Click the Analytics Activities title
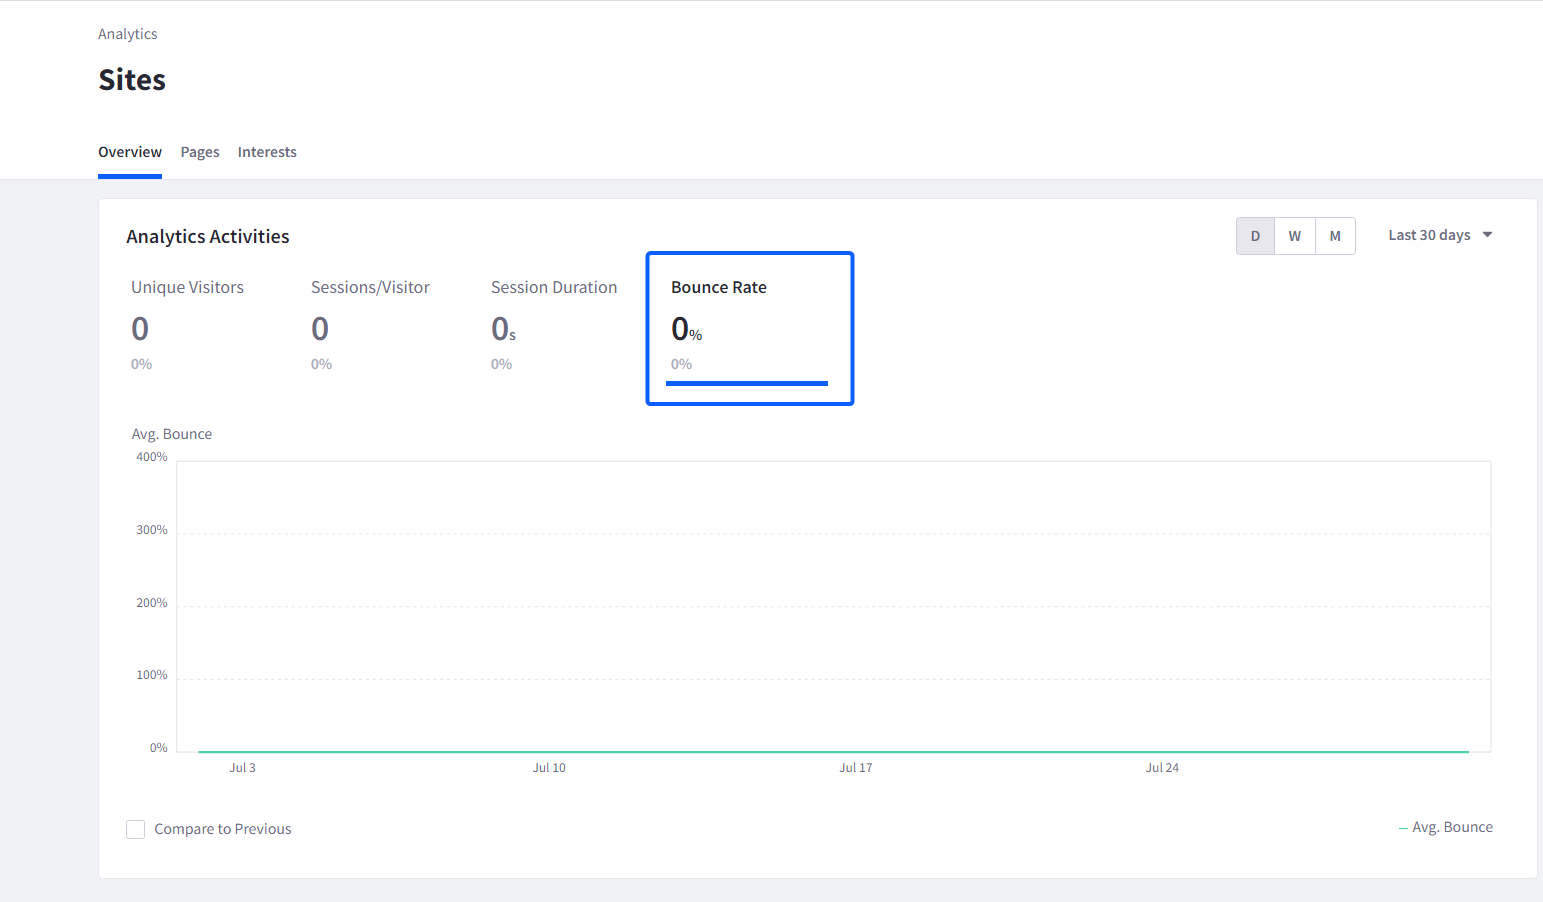1543x902 pixels. 208,237
